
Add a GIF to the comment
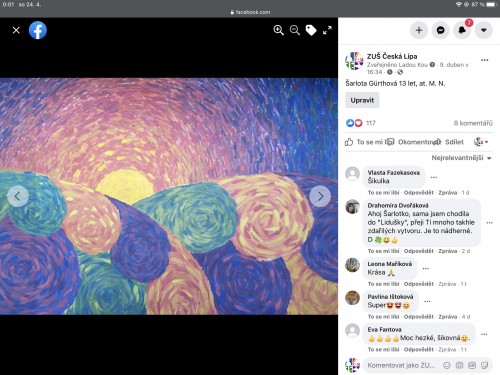pos(472,365)
